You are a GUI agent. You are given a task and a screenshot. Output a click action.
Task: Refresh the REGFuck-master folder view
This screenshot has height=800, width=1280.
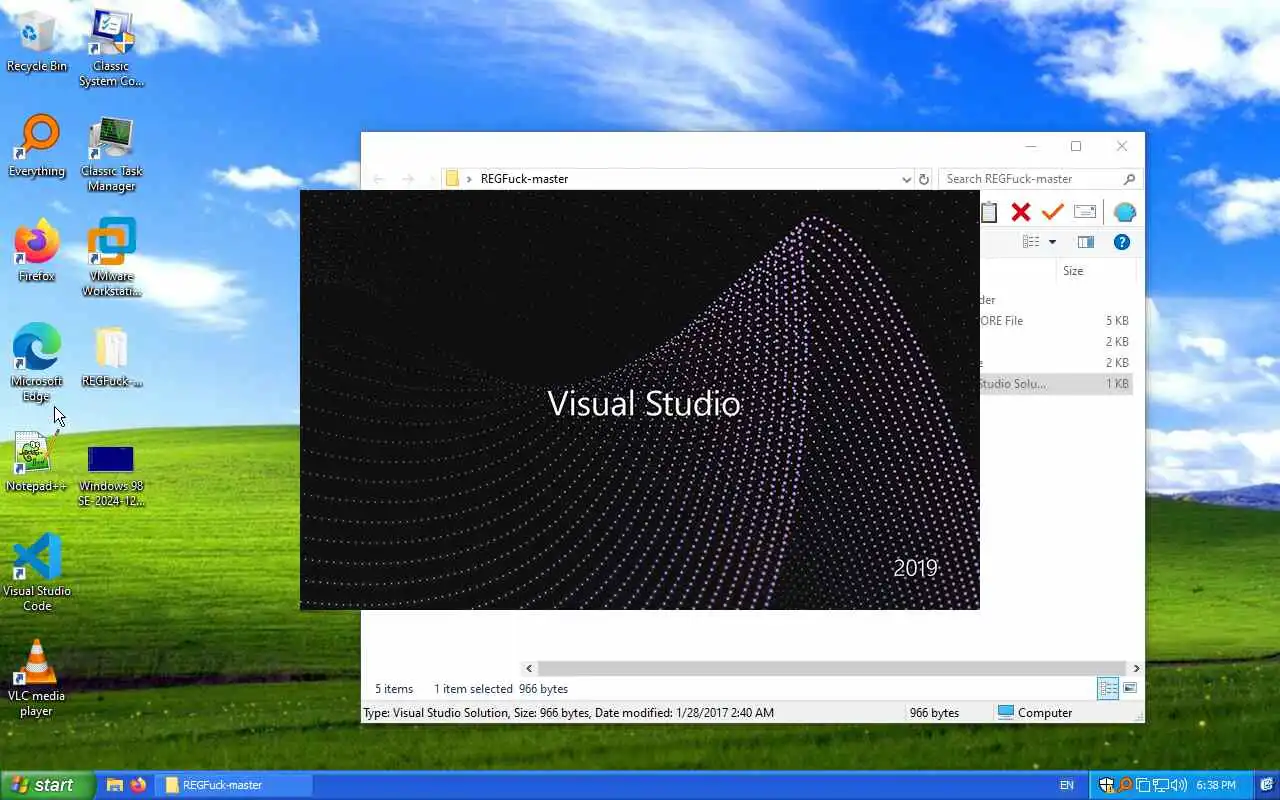point(924,179)
